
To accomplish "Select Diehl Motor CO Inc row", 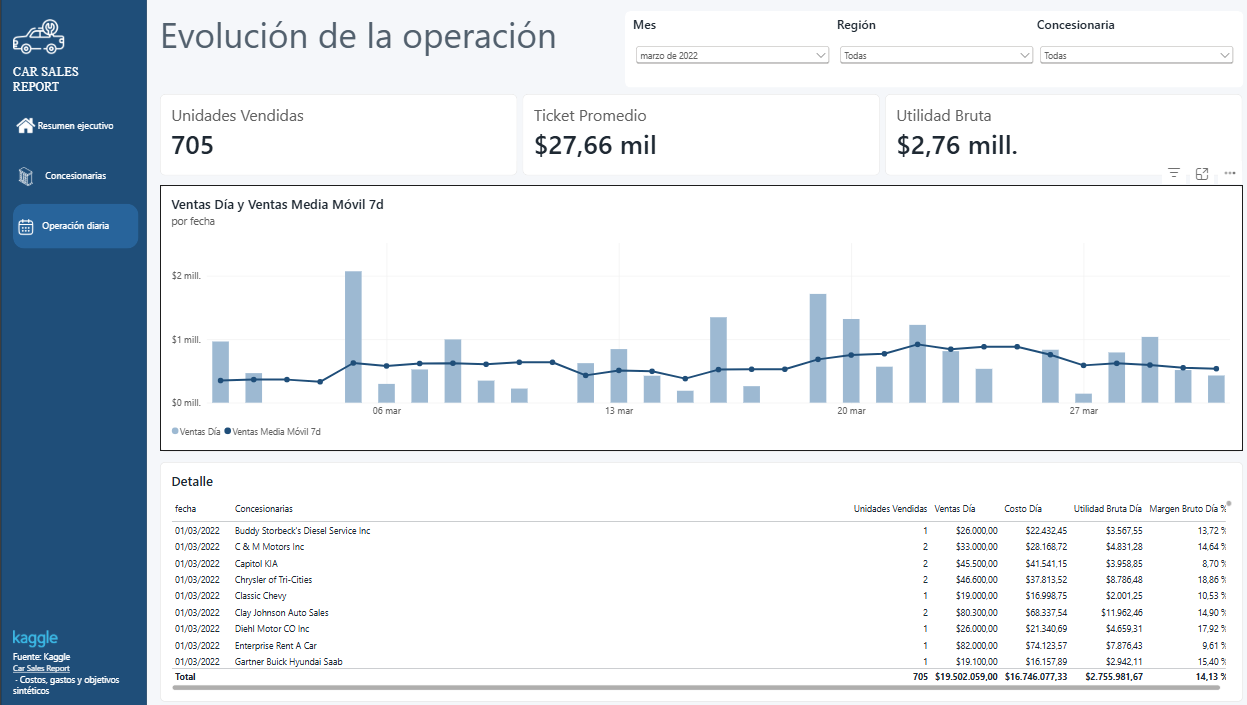I will pyautogui.click(x=700, y=629).
